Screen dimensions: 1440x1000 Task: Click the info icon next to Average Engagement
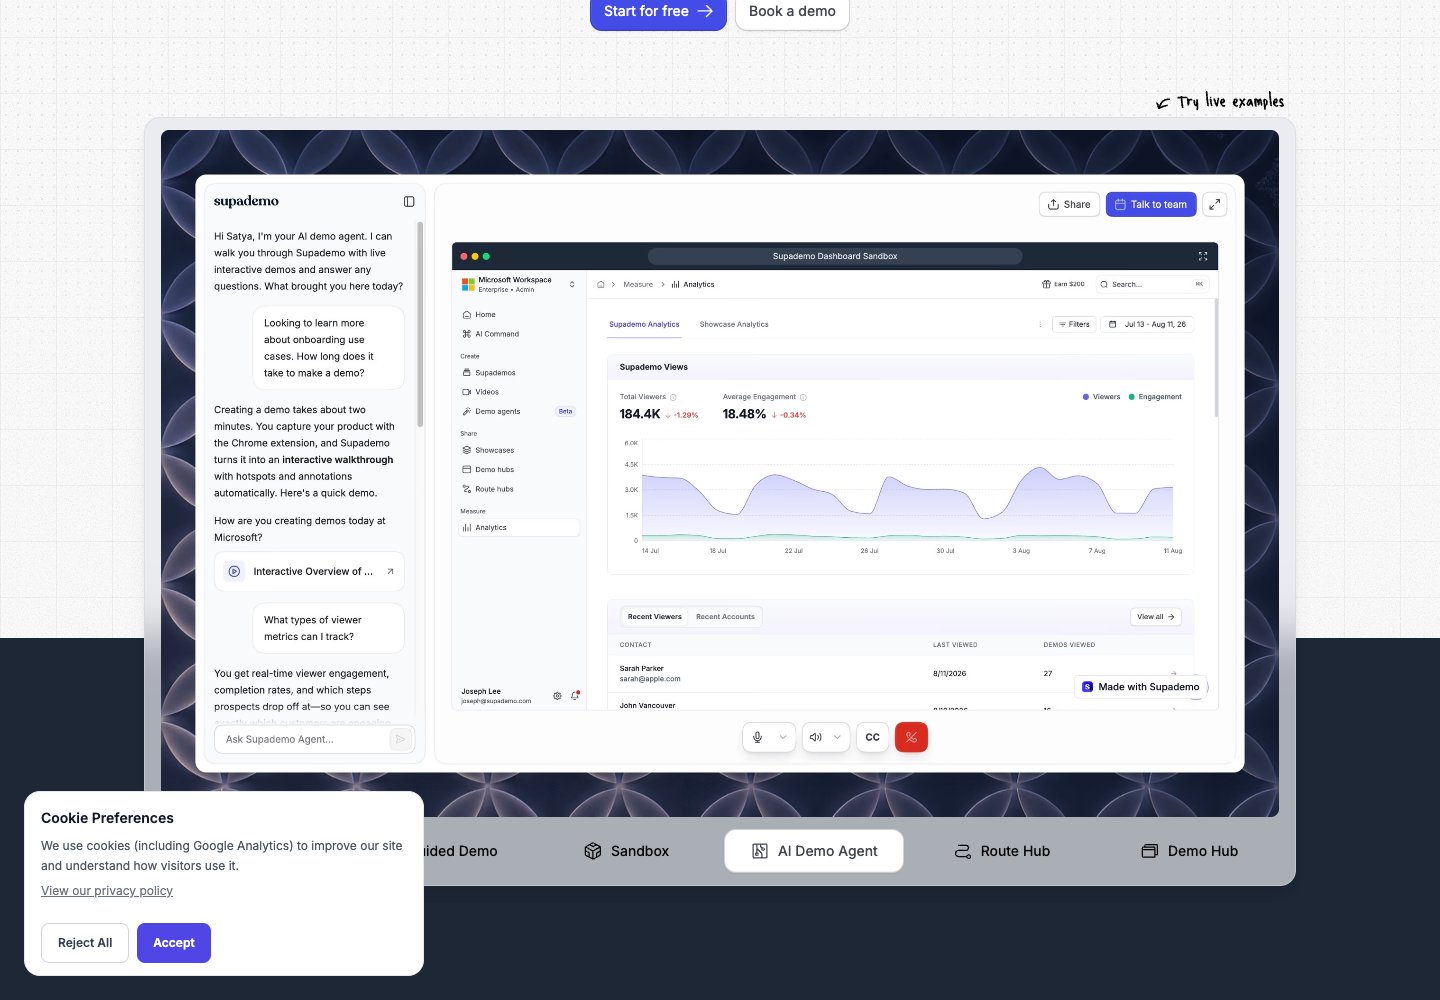(x=803, y=397)
